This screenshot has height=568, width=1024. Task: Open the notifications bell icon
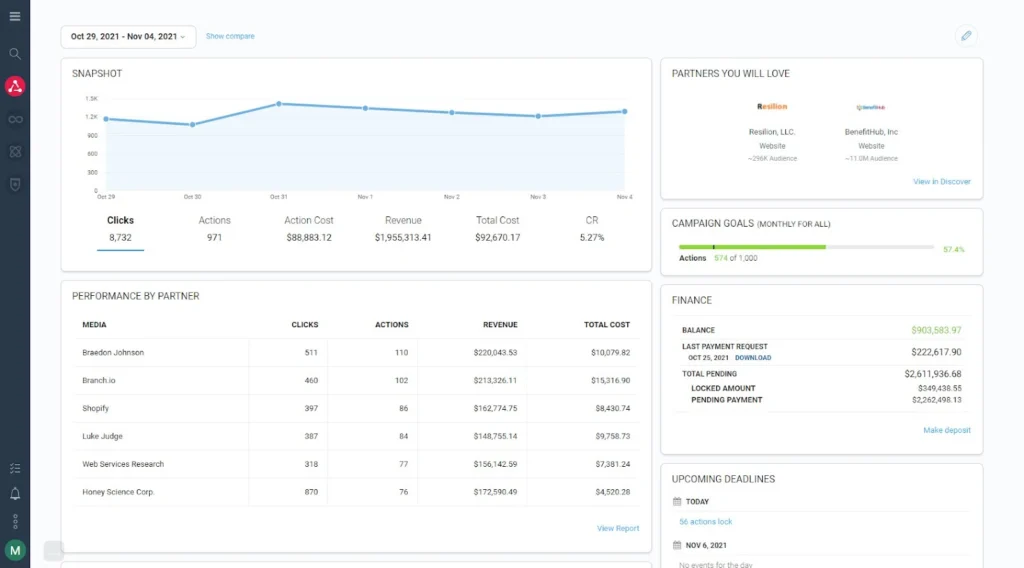click(x=15, y=494)
